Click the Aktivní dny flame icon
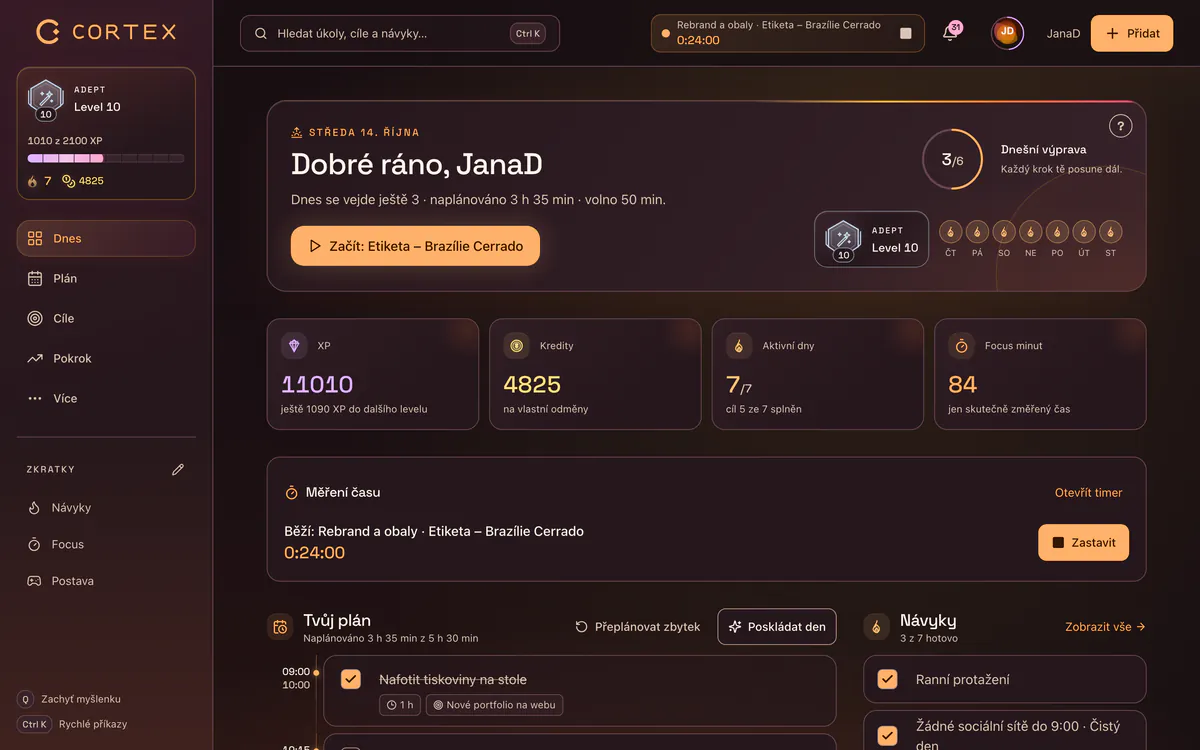Image resolution: width=1200 pixels, height=750 pixels. point(739,346)
